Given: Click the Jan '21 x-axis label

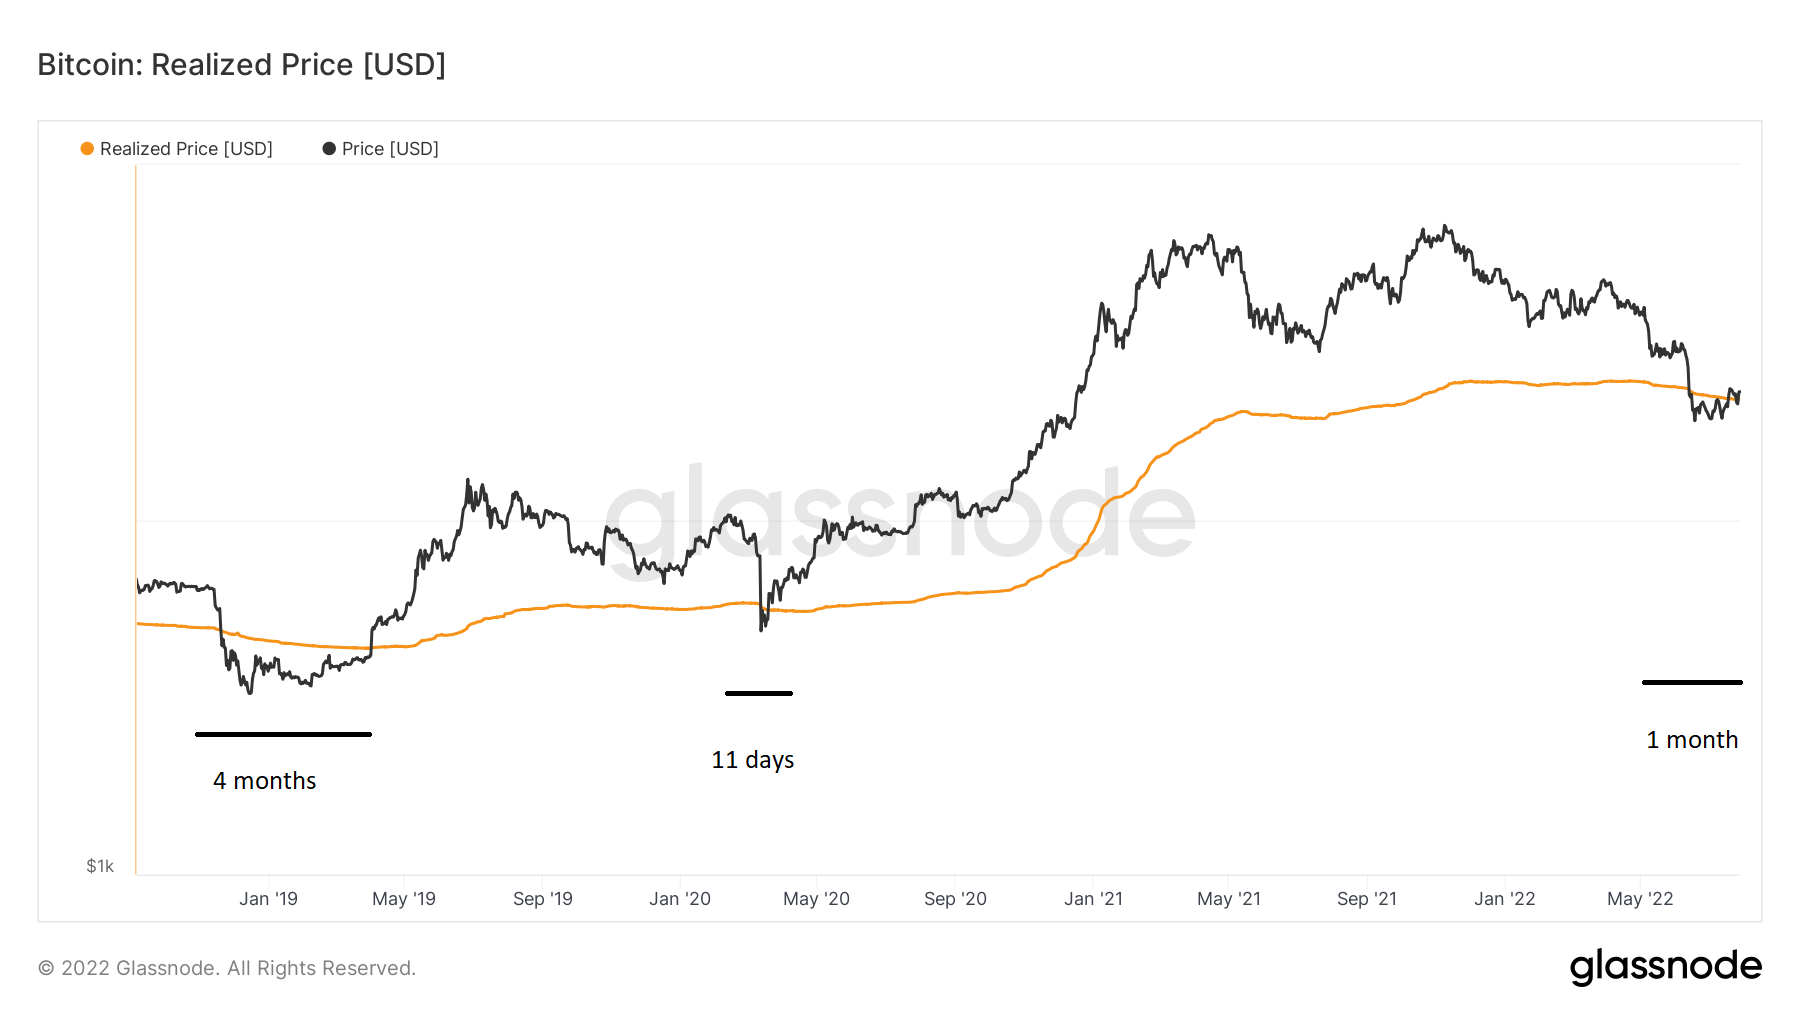Looking at the screenshot, I should [1093, 899].
